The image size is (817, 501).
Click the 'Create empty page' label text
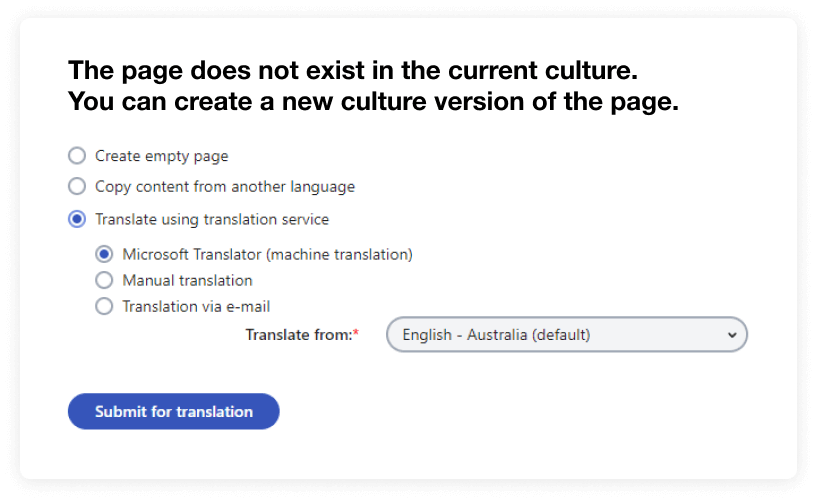click(161, 156)
